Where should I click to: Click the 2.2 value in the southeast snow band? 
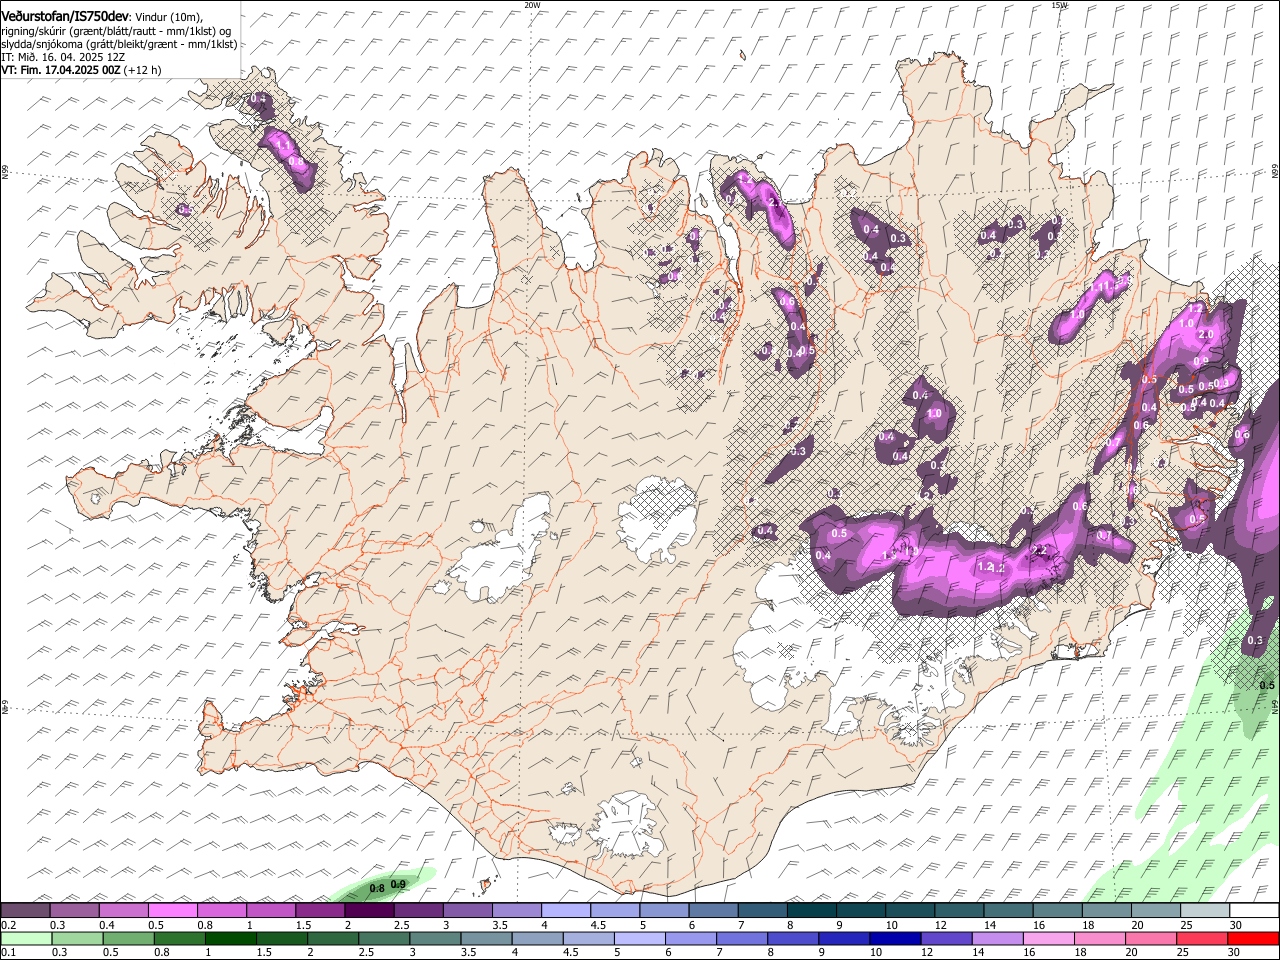point(1038,550)
